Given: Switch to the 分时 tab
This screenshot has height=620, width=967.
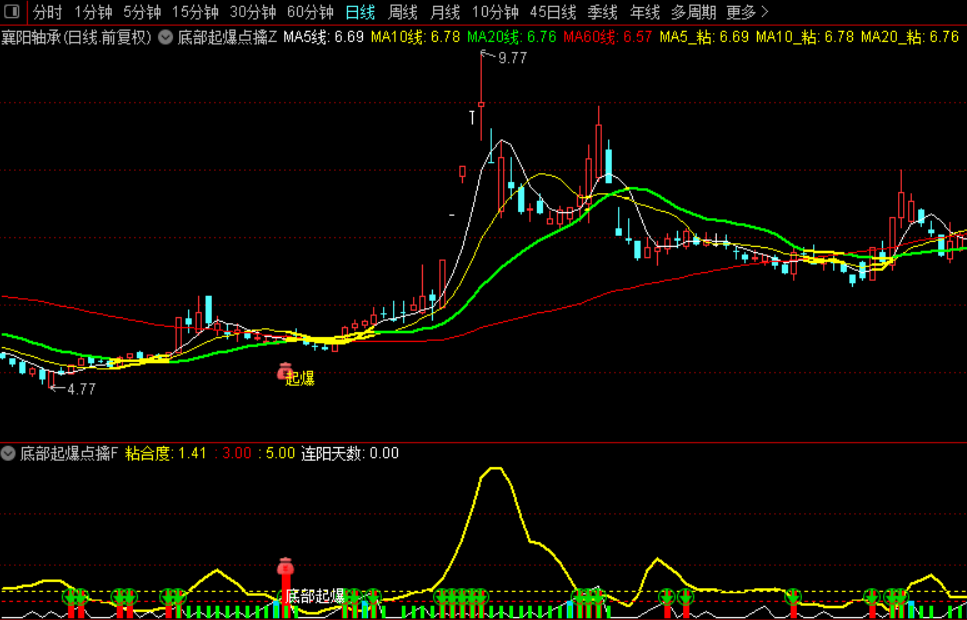Looking at the screenshot, I should point(47,12).
